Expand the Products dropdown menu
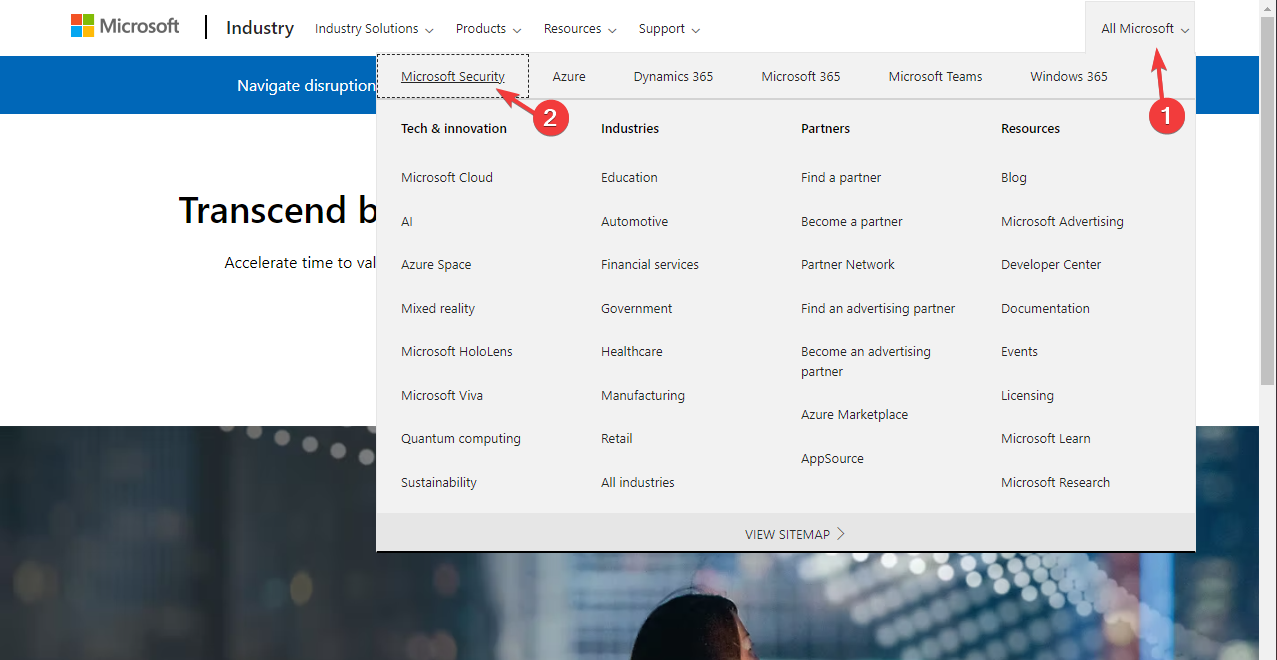This screenshot has width=1277, height=660. pyautogui.click(x=488, y=29)
